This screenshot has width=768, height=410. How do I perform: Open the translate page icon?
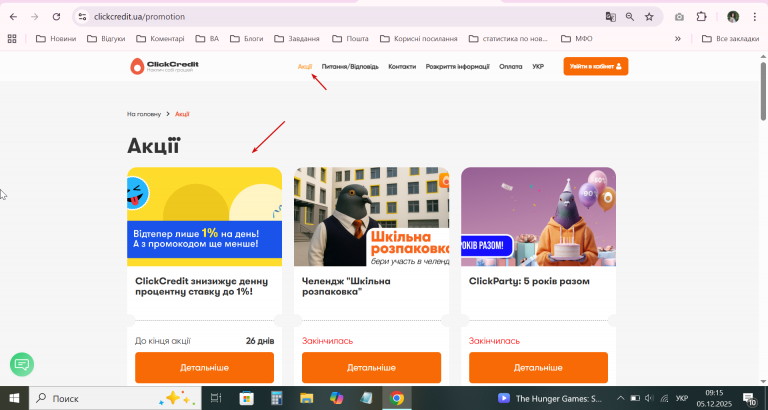coord(610,17)
